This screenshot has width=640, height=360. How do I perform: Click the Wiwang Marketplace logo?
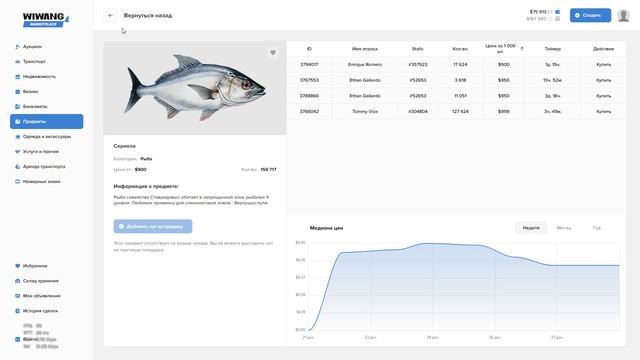pyautogui.click(x=46, y=19)
